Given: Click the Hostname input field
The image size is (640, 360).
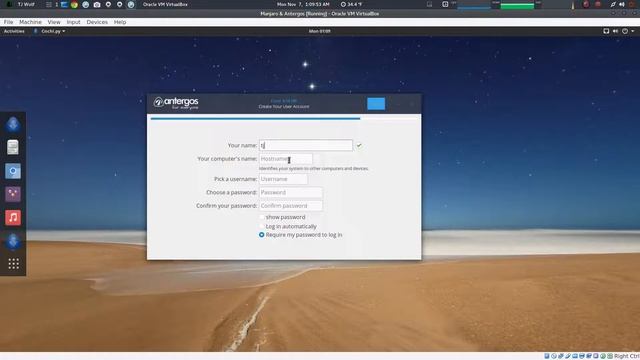Looking at the screenshot, I should pyautogui.click(x=286, y=159).
